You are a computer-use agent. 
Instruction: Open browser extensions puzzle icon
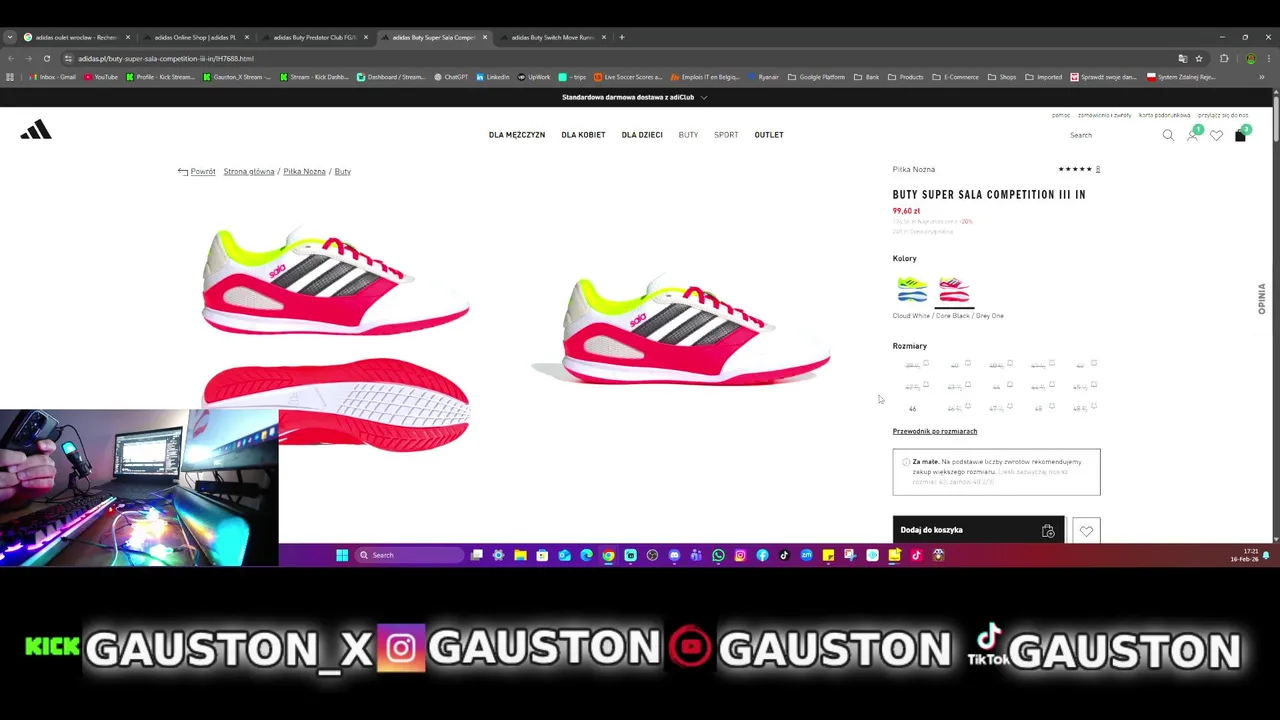click(x=1224, y=58)
